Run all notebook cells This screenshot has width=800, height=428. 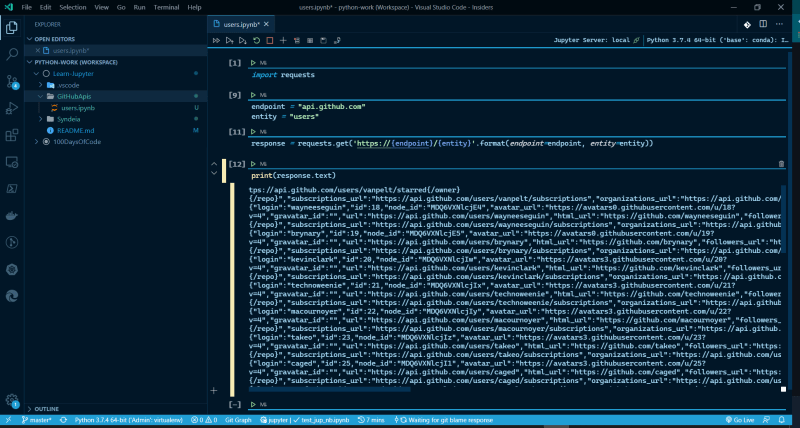click(216, 40)
